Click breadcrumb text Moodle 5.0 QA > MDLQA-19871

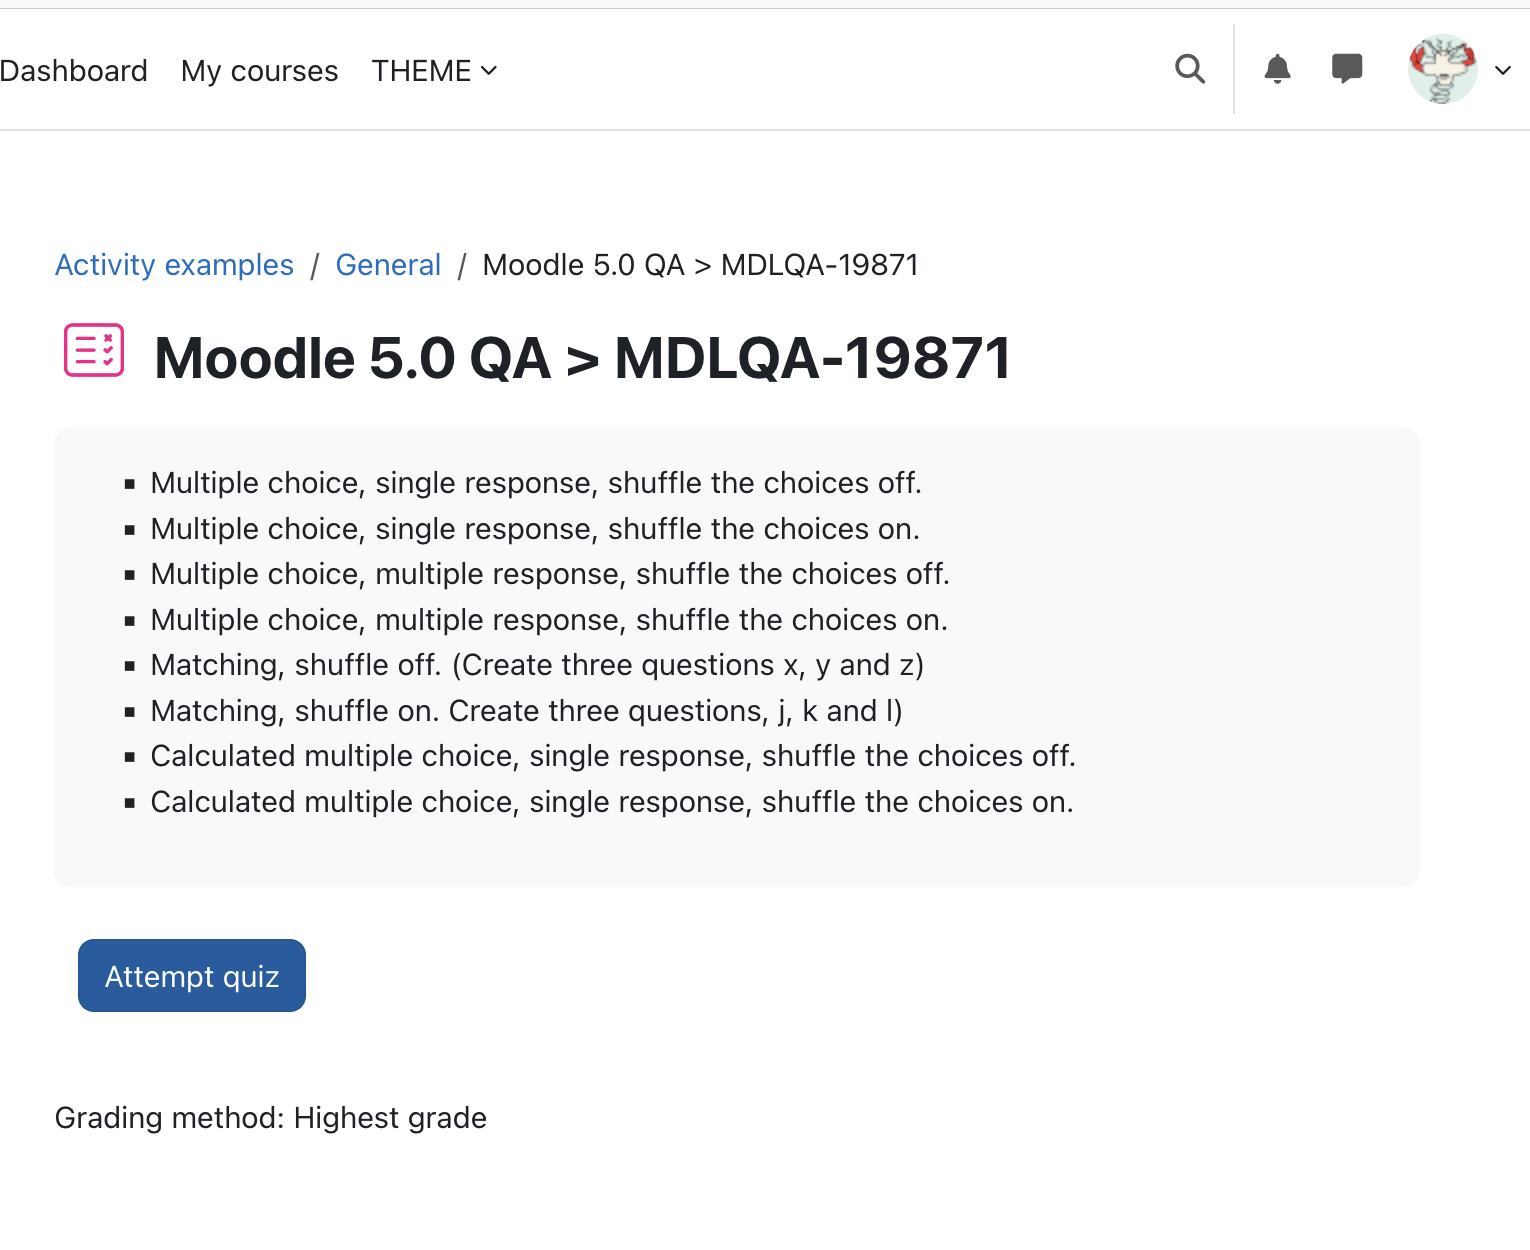click(x=700, y=265)
